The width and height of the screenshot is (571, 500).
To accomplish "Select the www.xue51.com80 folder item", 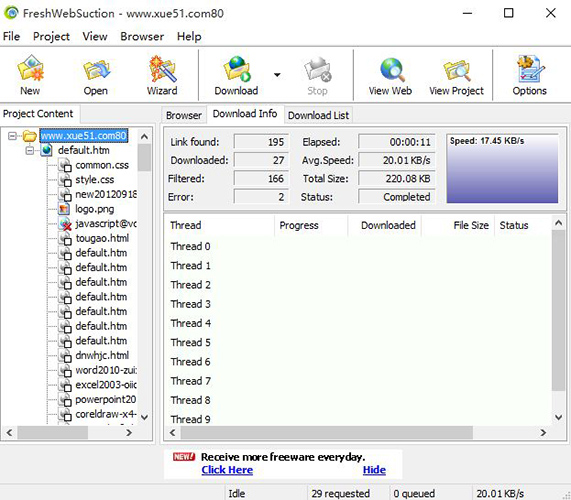I will [x=84, y=135].
